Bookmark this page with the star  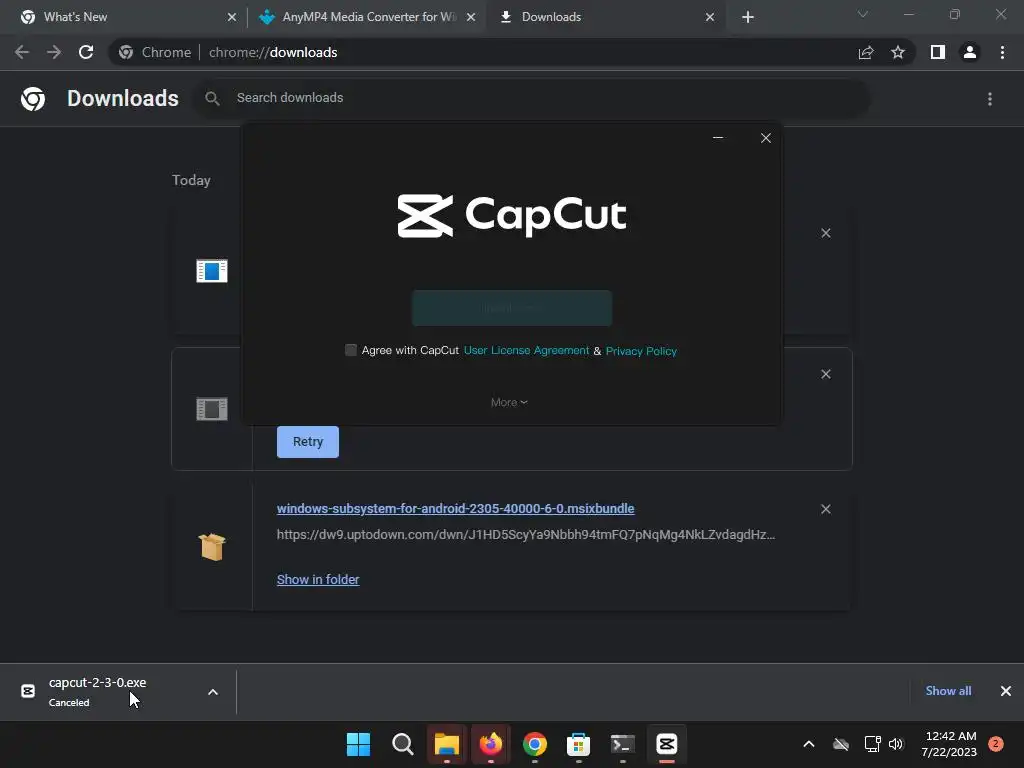pyautogui.click(x=898, y=52)
